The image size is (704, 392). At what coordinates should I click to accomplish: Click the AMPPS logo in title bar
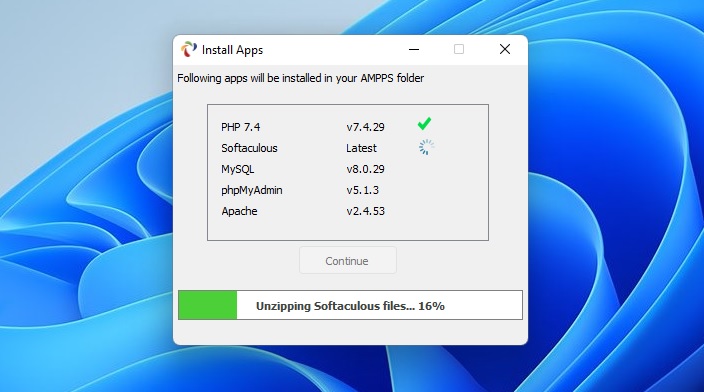(x=189, y=49)
